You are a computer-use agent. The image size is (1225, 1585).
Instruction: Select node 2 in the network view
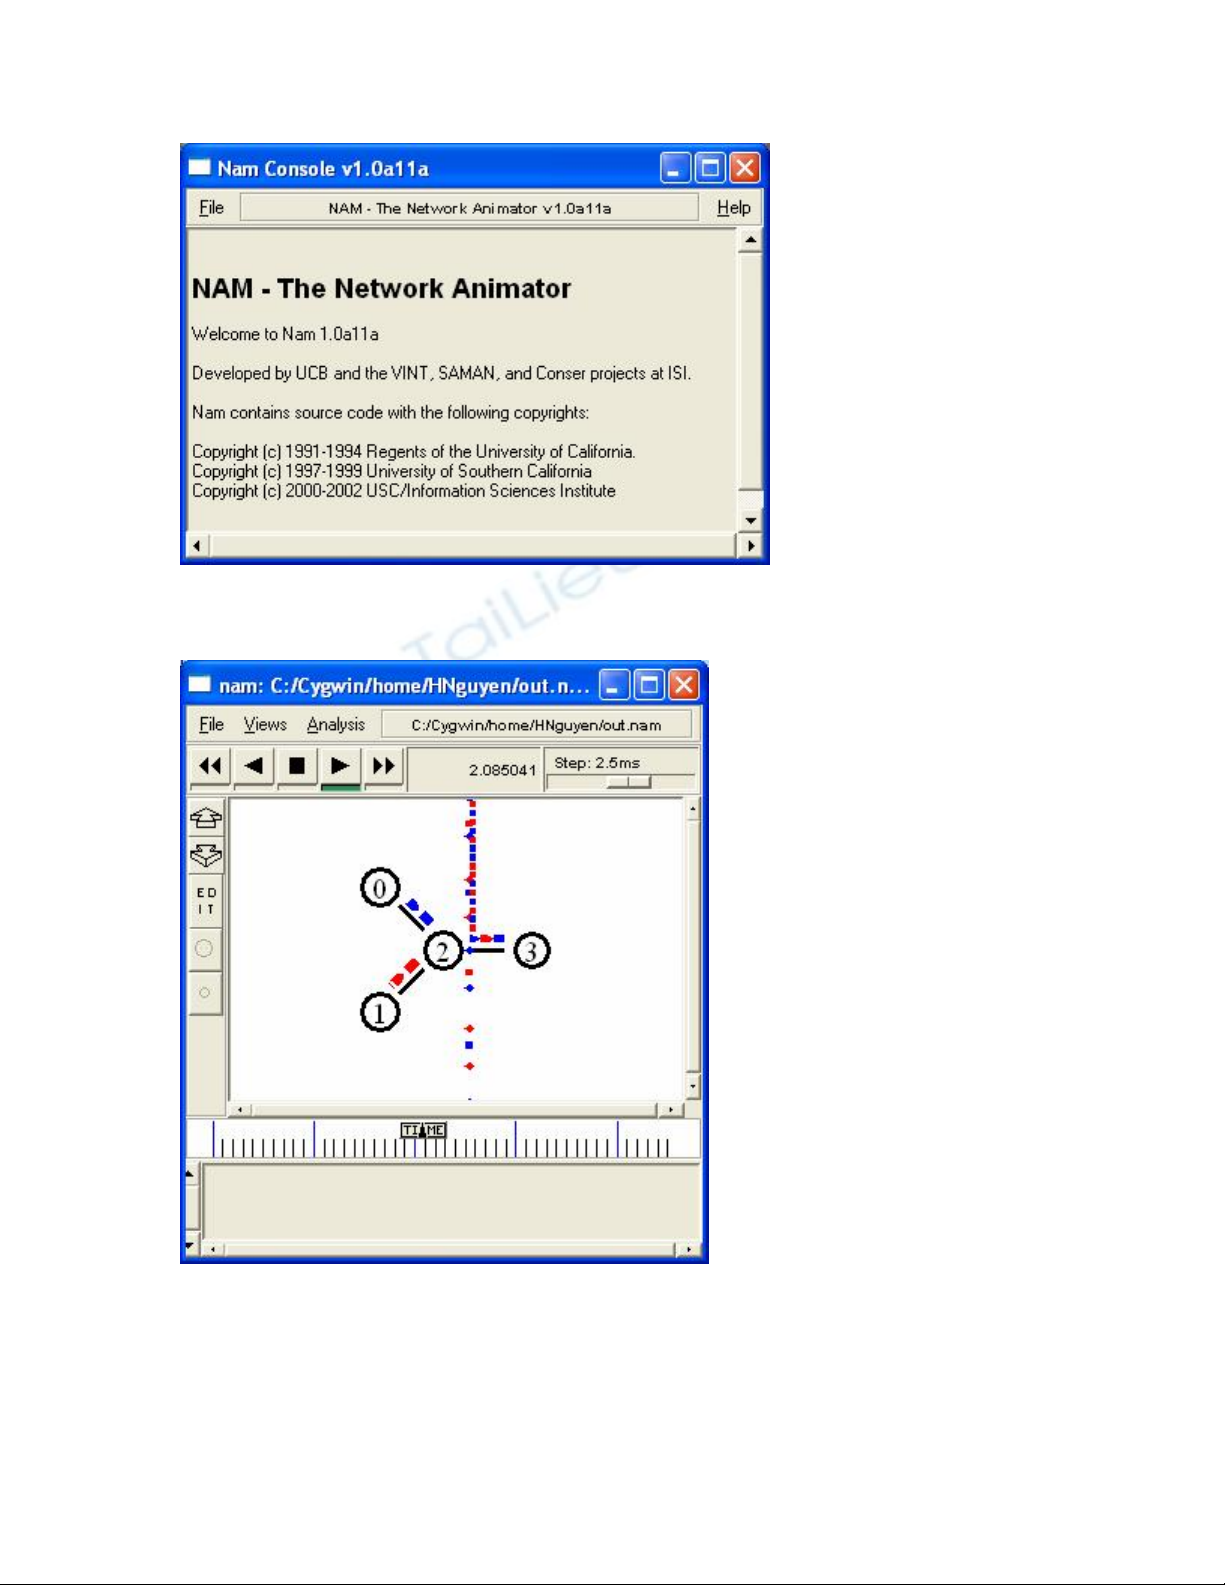click(442, 950)
